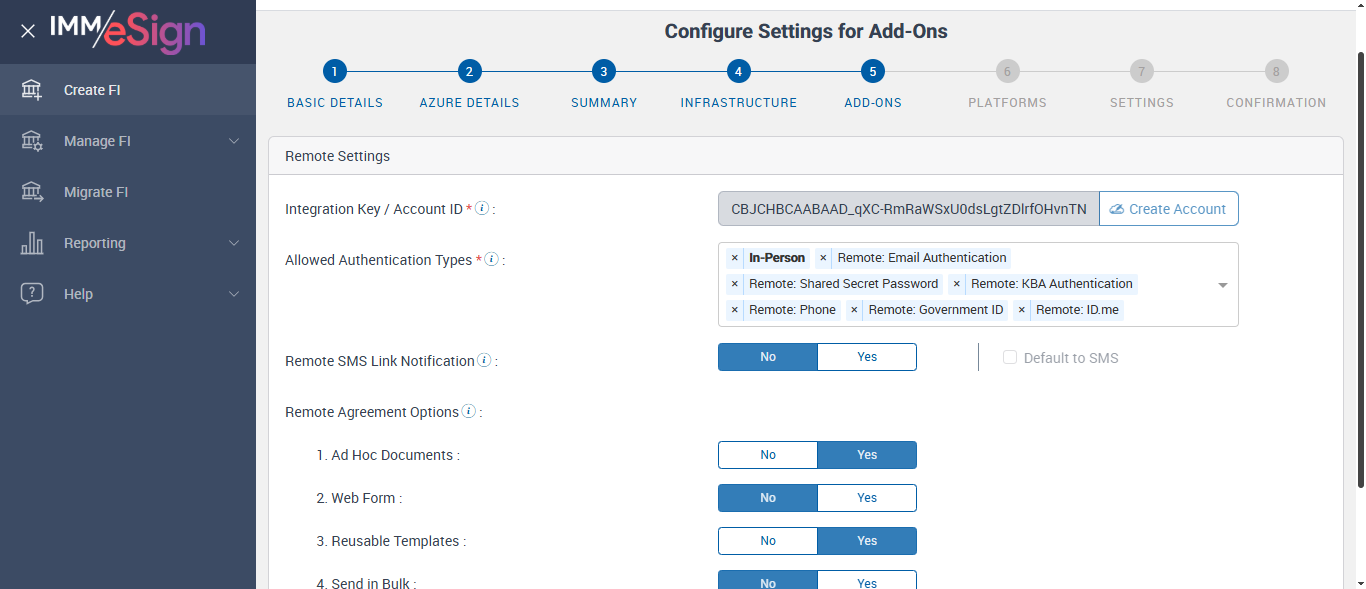Image resolution: width=1366 pixels, height=589 pixels.
Task: Click the Reporting bar chart icon
Action: (32, 243)
